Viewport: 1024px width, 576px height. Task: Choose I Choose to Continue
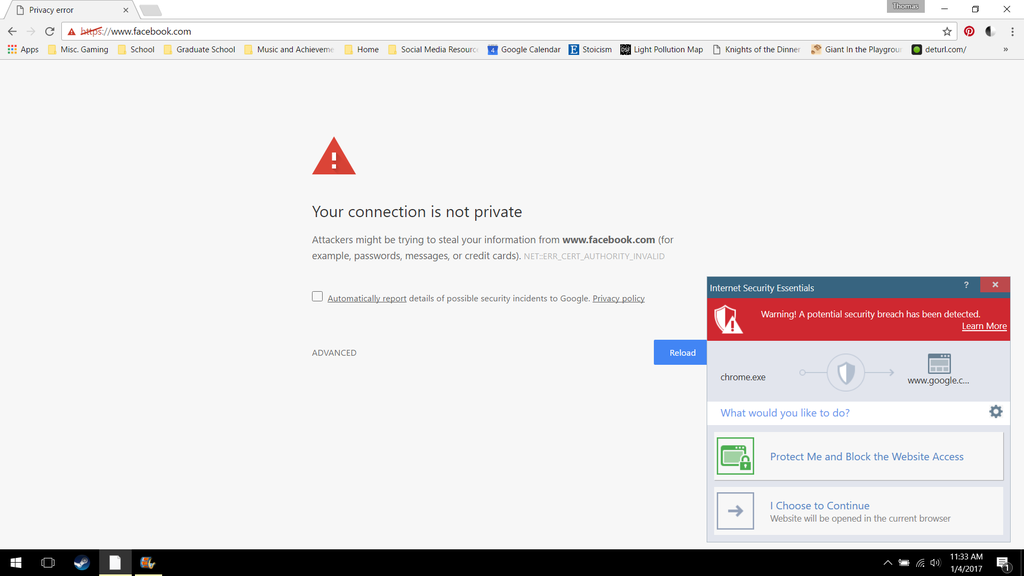(858, 511)
